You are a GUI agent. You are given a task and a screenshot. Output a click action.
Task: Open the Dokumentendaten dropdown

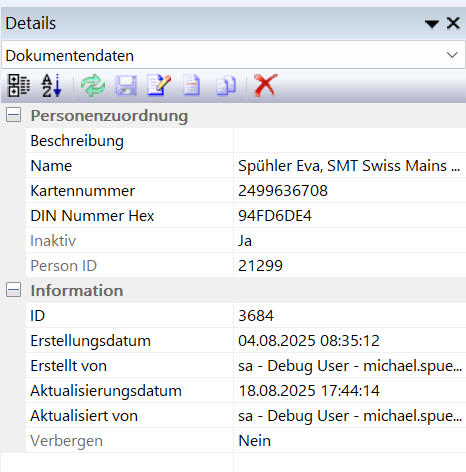click(x=233, y=55)
